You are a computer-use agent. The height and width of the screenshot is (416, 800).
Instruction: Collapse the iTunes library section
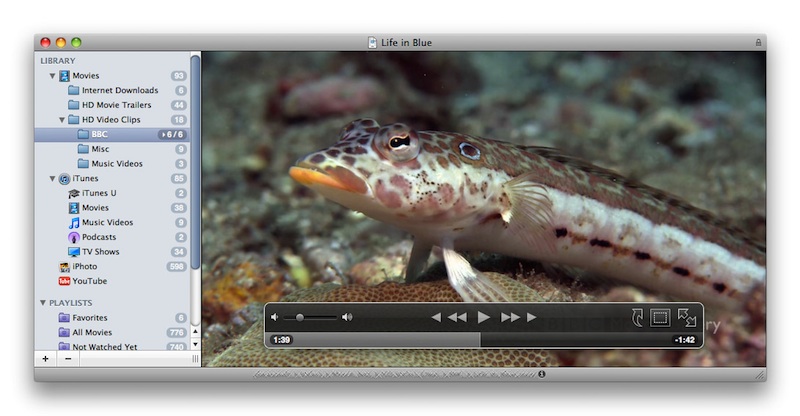coord(52,179)
